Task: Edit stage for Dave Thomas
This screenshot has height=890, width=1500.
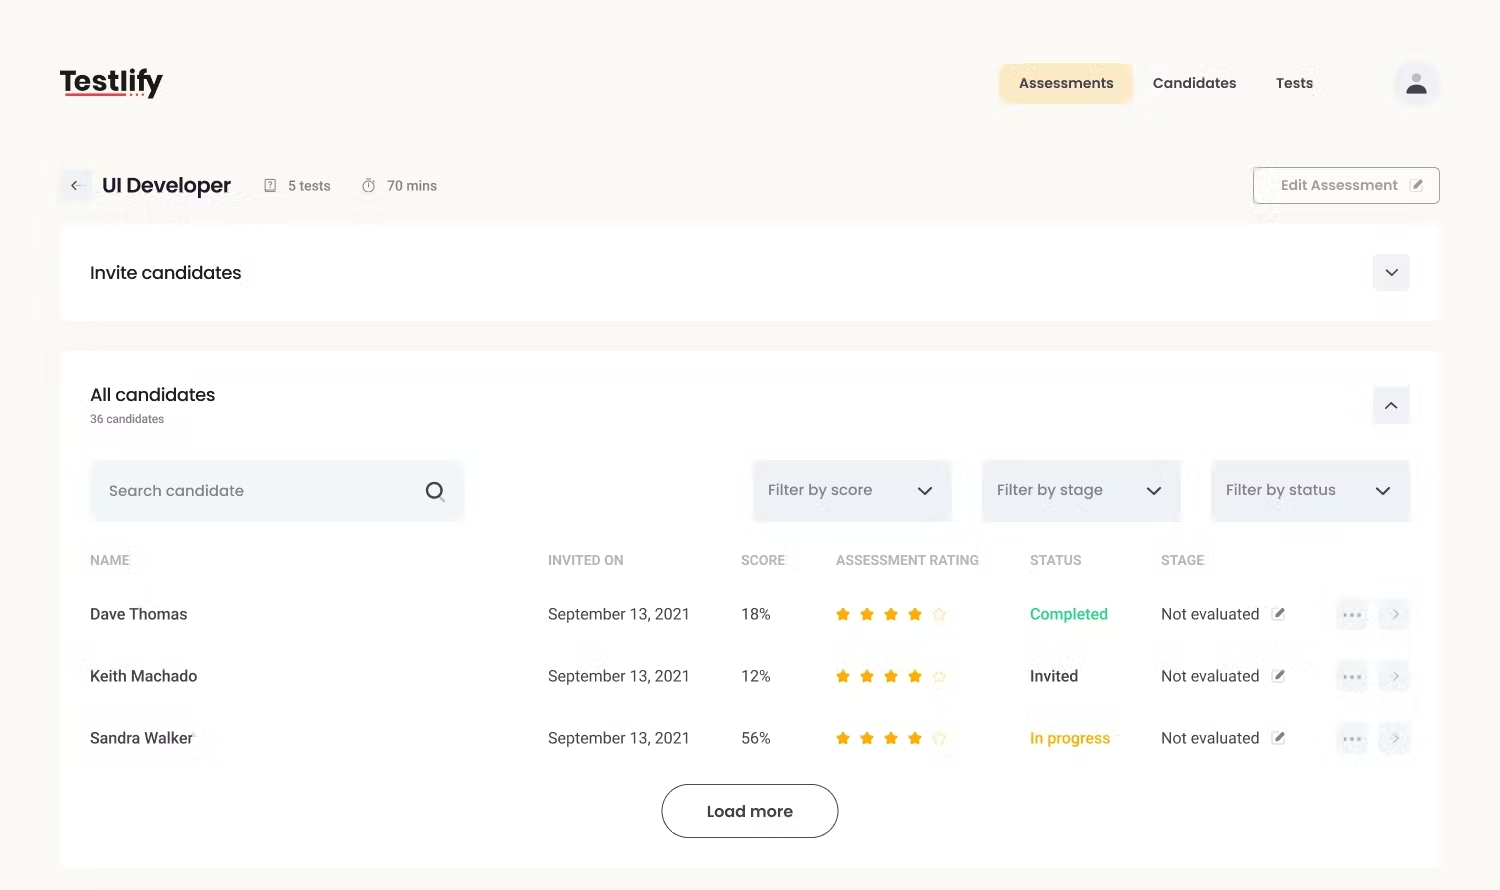Action: [x=1278, y=614]
